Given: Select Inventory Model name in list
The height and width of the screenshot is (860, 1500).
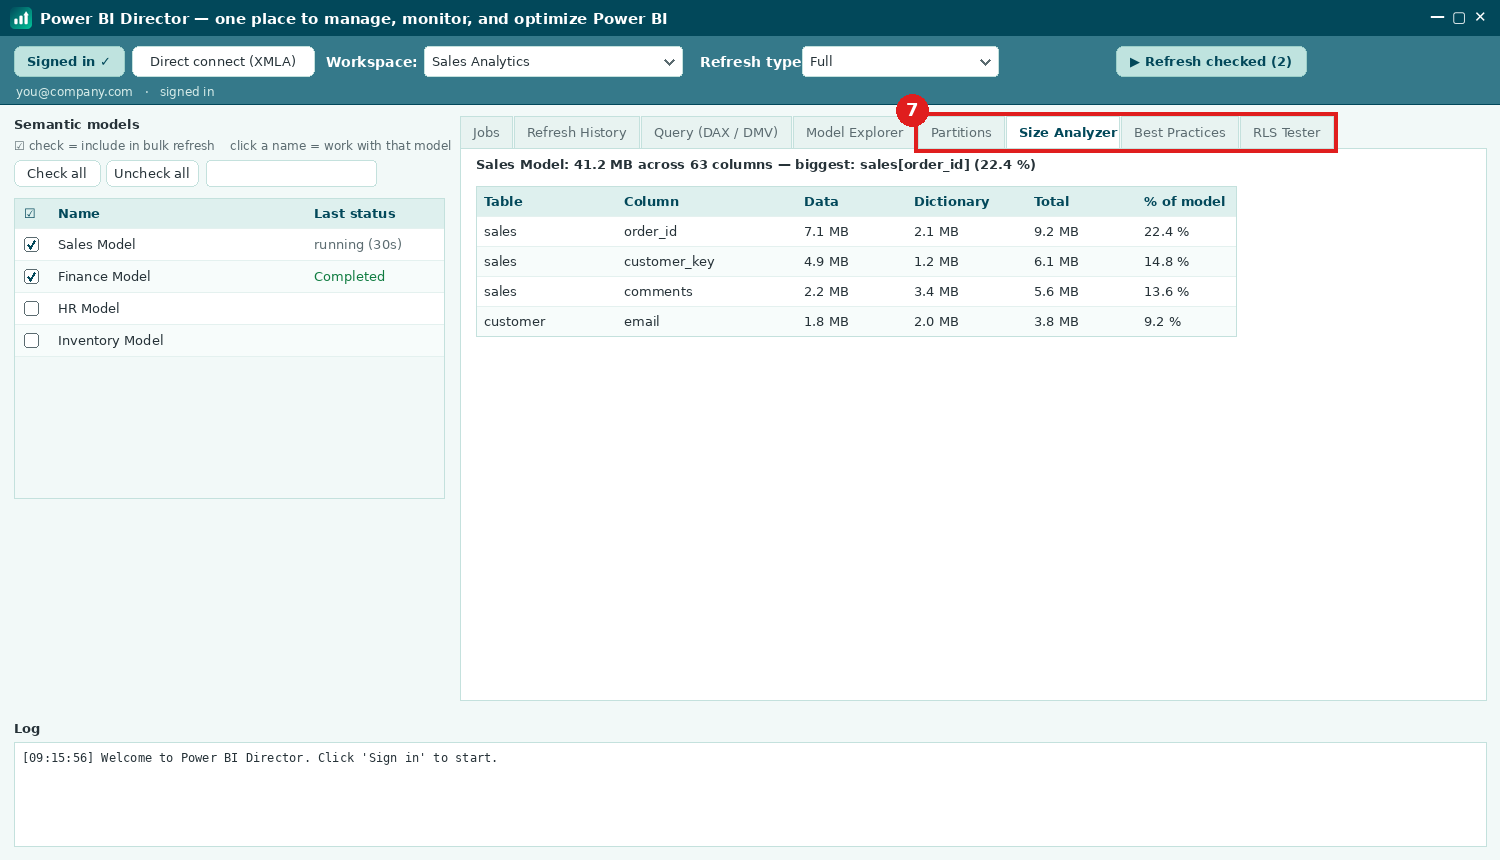Looking at the screenshot, I should click(x=111, y=341).
